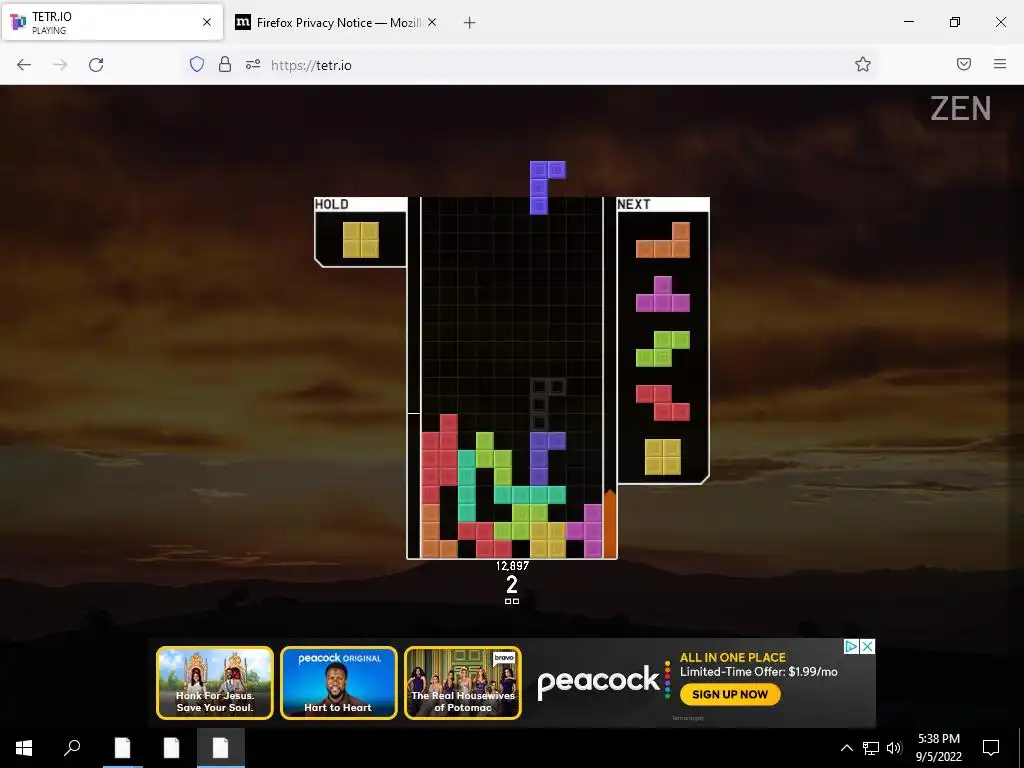
Task: Click the HOLD panel label
Action: click(x=332, y=204)
